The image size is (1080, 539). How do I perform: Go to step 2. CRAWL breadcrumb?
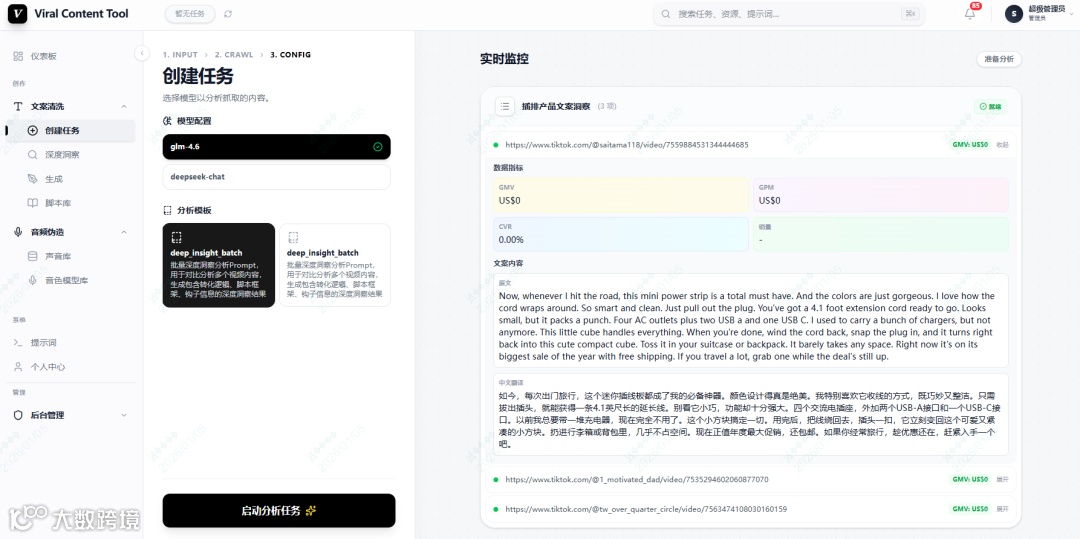pos(234,54)
